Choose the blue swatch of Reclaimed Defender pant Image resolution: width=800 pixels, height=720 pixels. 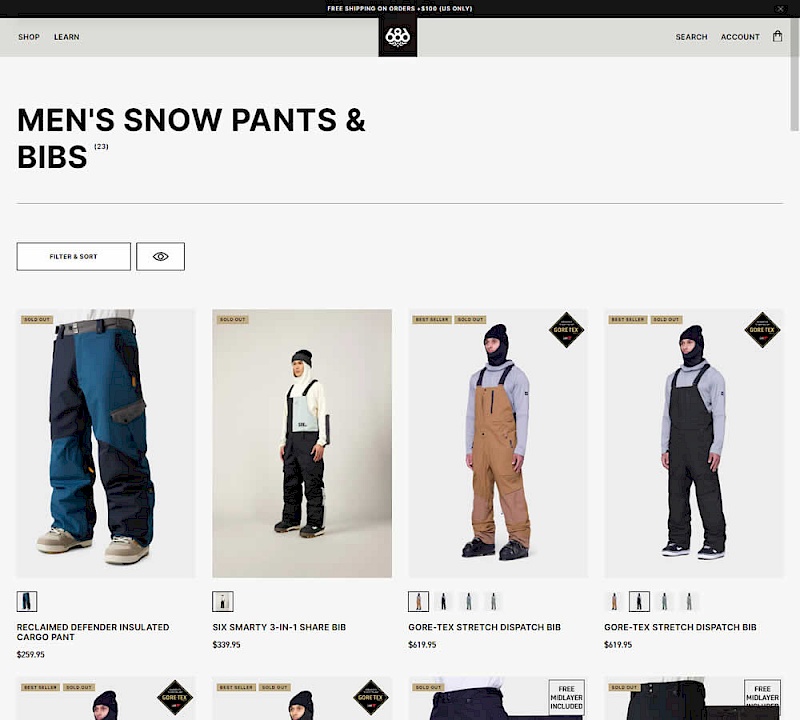(x=27, y=601)
